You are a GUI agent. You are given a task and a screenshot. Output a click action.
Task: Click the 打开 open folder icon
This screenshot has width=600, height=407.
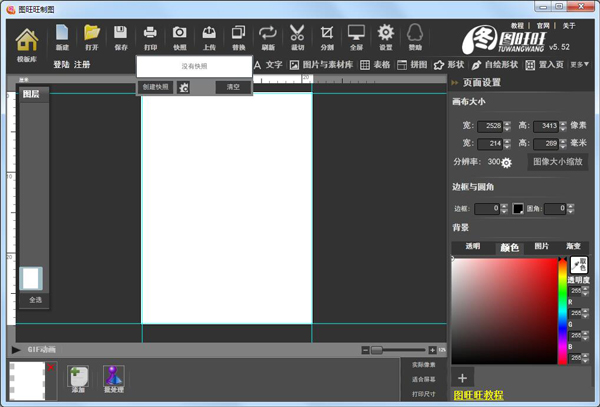tap(92, 37)
